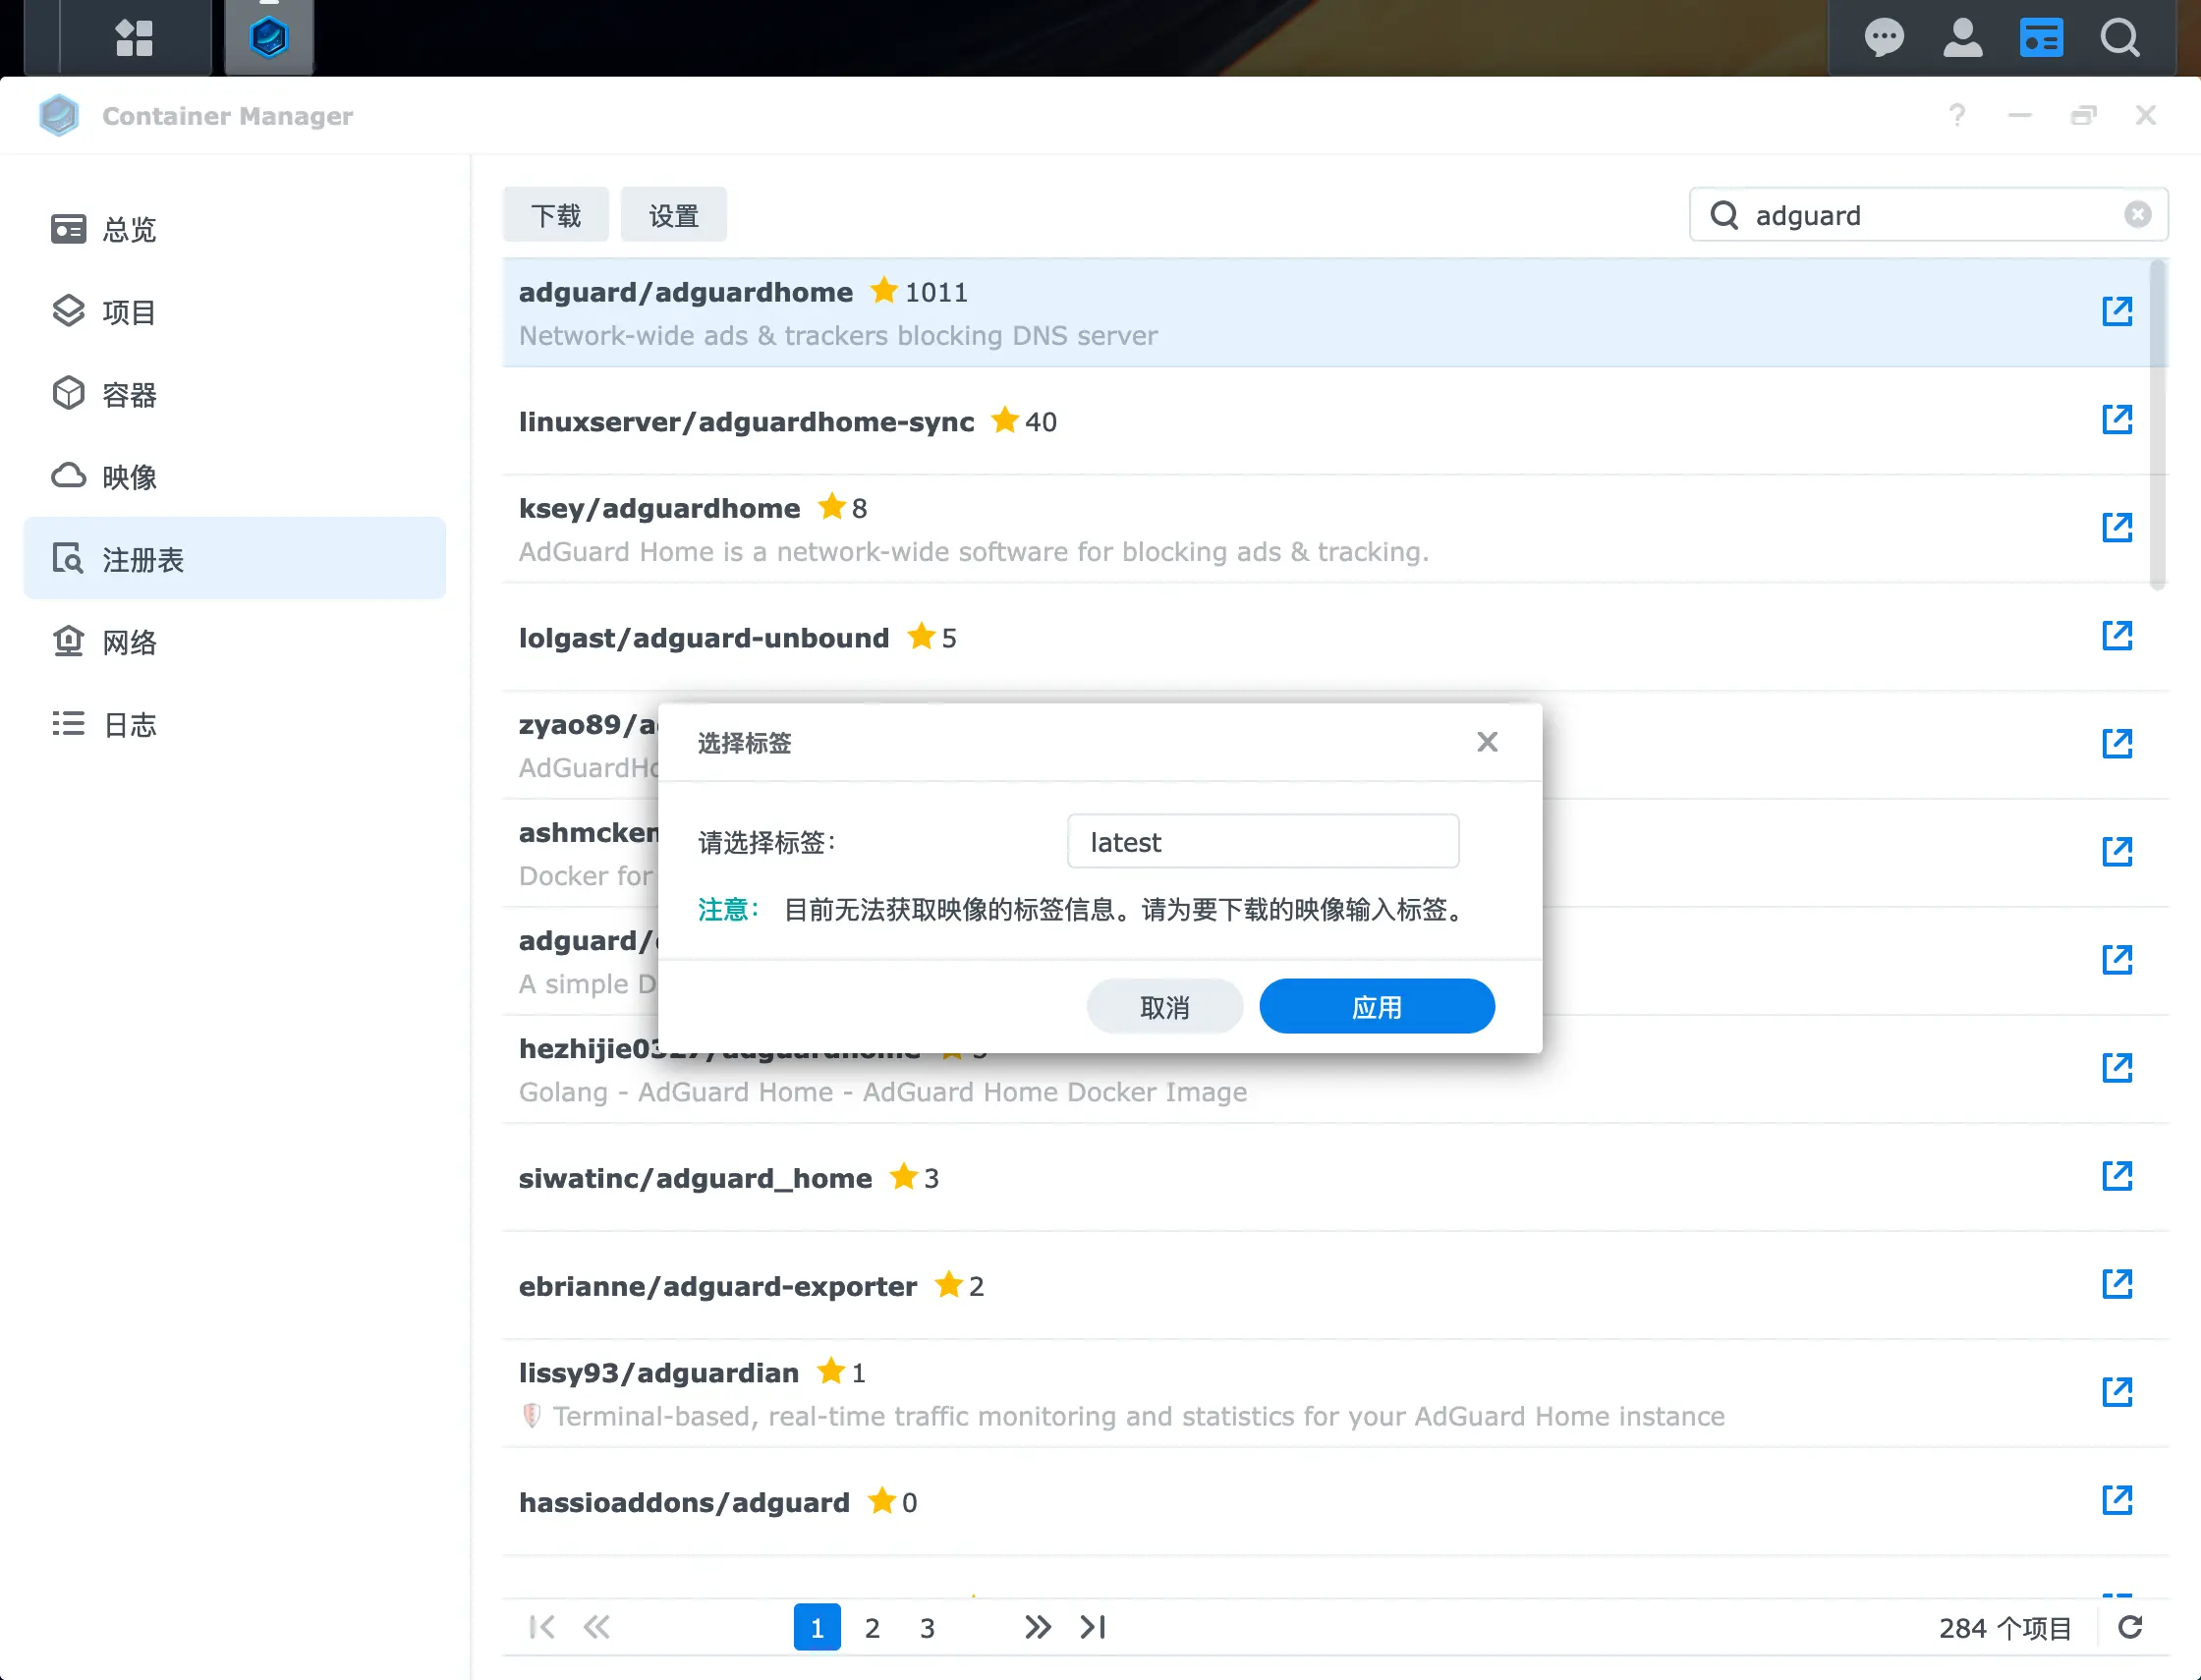Go to results page 2
This screenshot has height=1680, width=2201.
tap(872, 1627)
